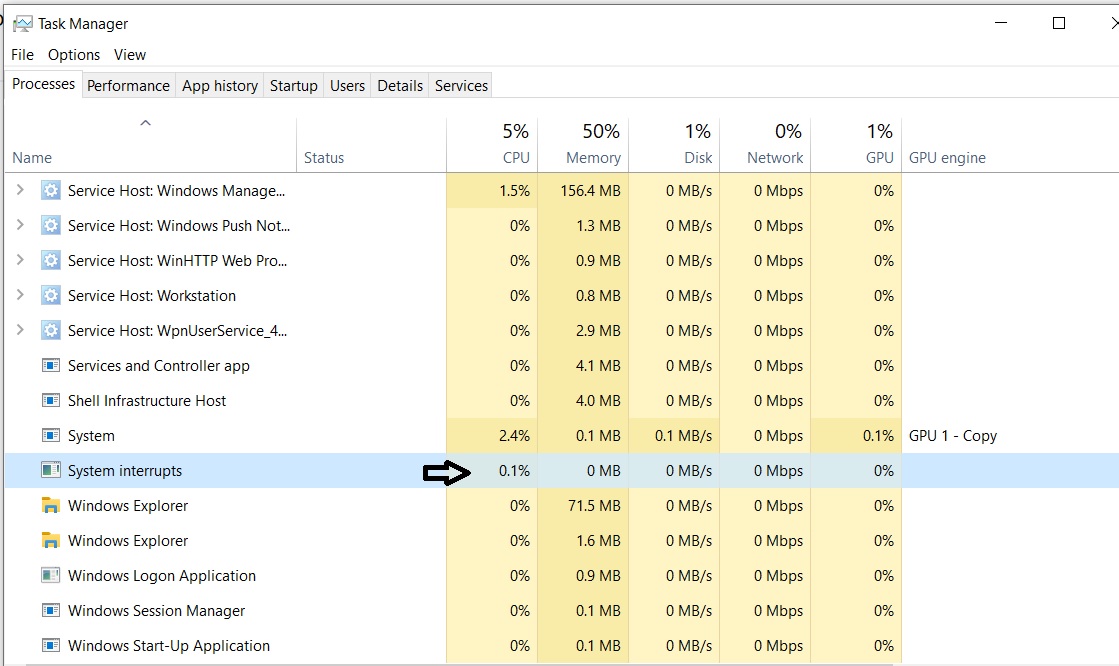This screenshot has height=666, width=1119.
Task: Select the Windows Start-Up Application row
Action: (168, 646)
